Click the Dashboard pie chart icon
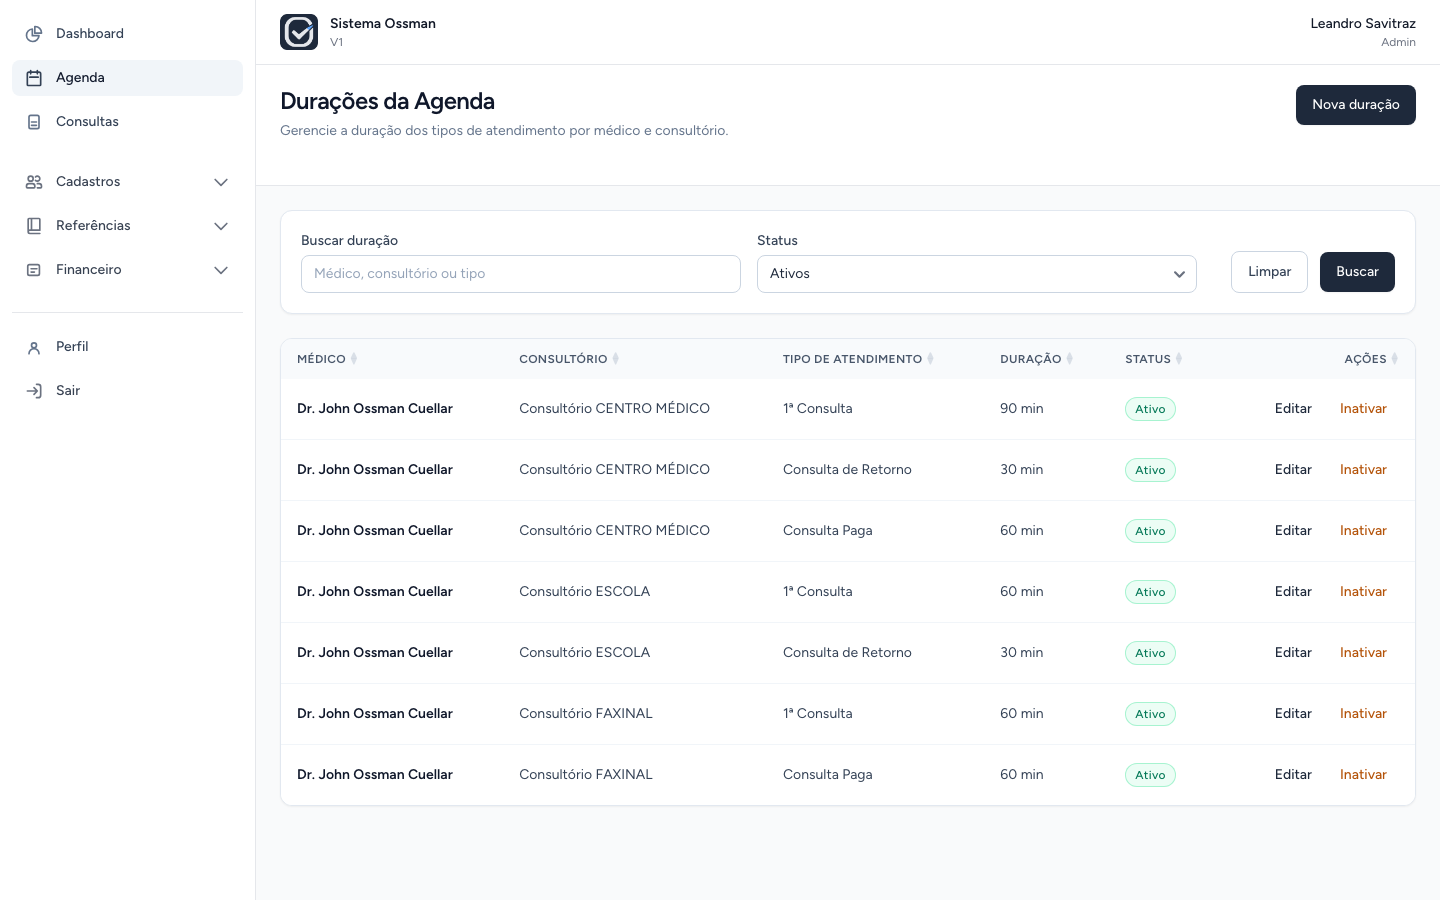1440x900 pixels. pyautogui.click(x=34, y=34)
